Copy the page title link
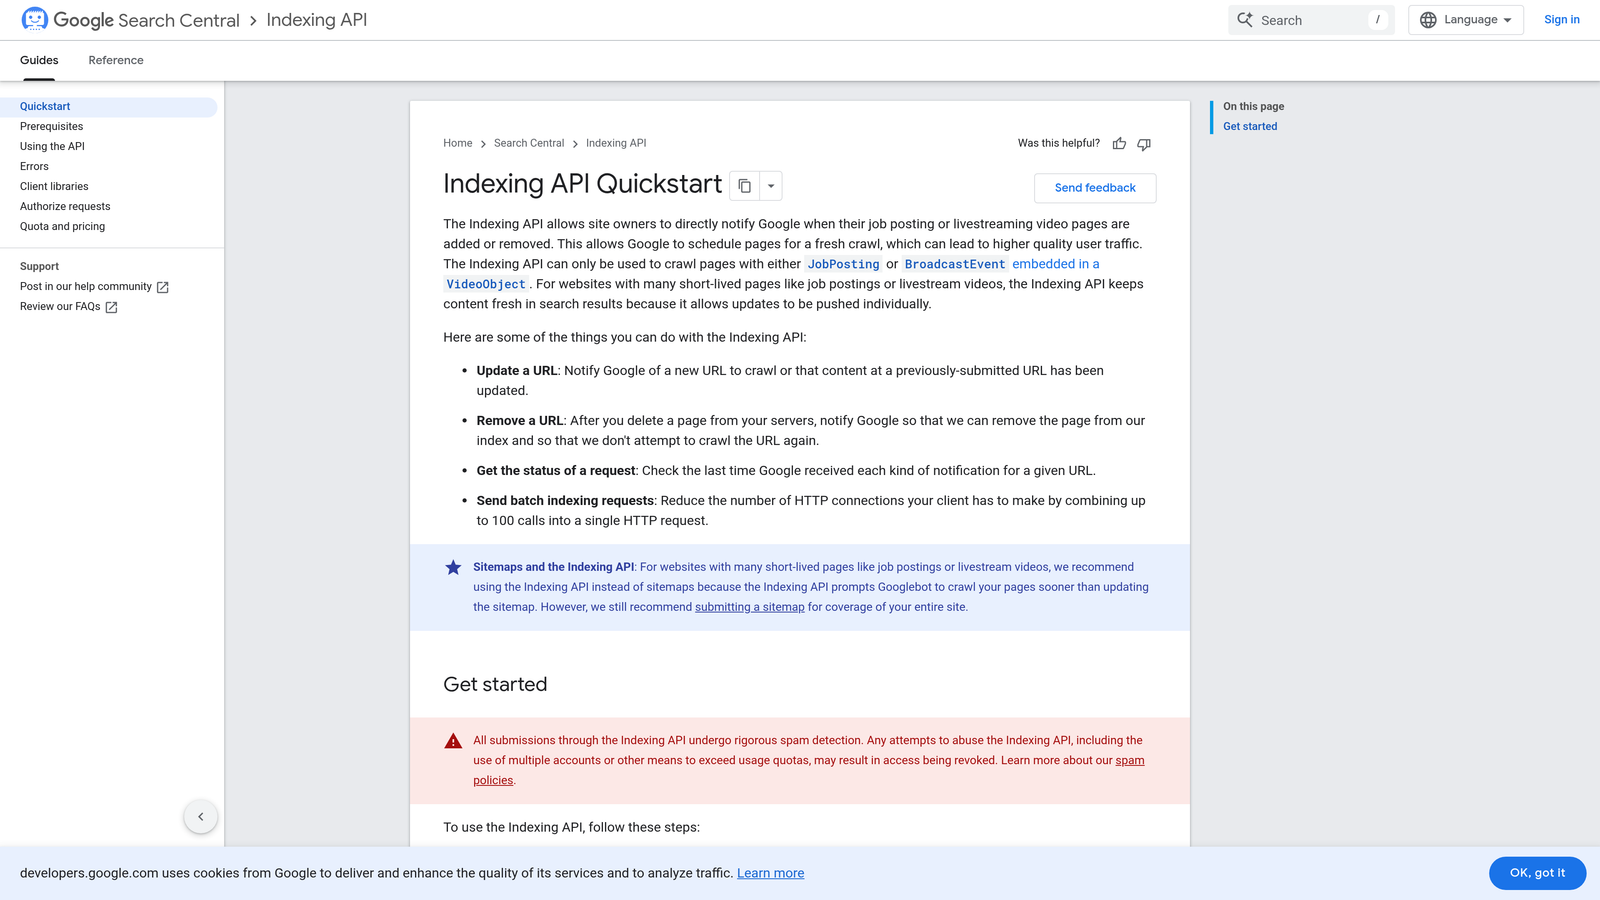Screen dimensions: 1600x900 [743, 186]
